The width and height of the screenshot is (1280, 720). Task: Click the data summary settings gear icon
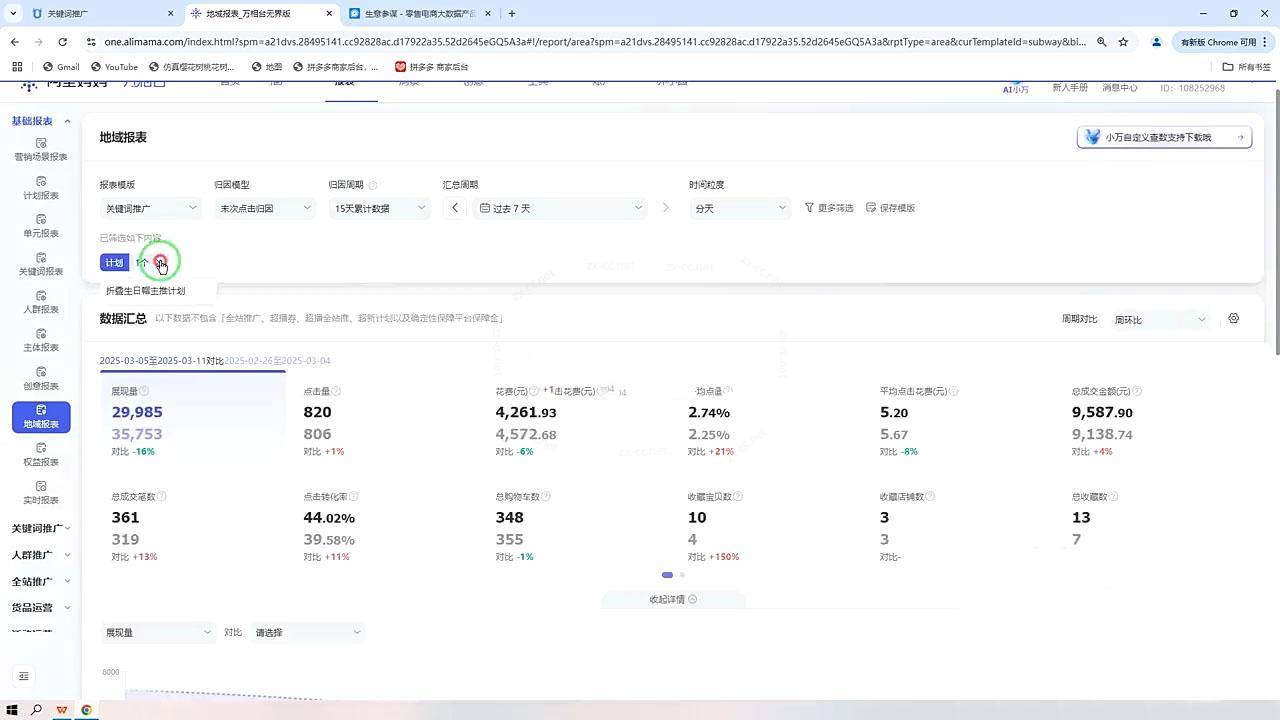click(x=1233, y=319)
